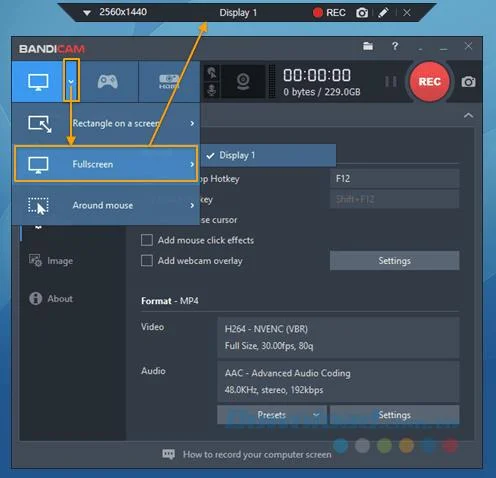Viewport: 496px width, 478px height.
Task: Expand the Rectangle on a screen submenu arrow
Action: [192, 123]
